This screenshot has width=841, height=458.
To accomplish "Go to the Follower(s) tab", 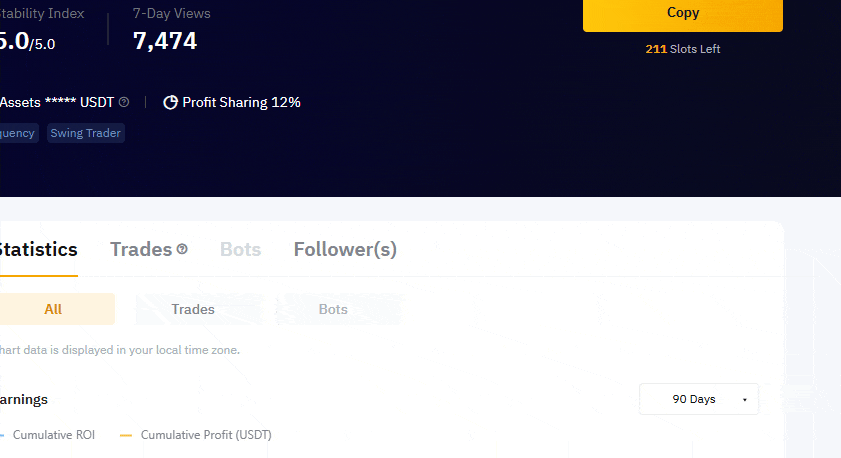I will (x=345, y=250).
